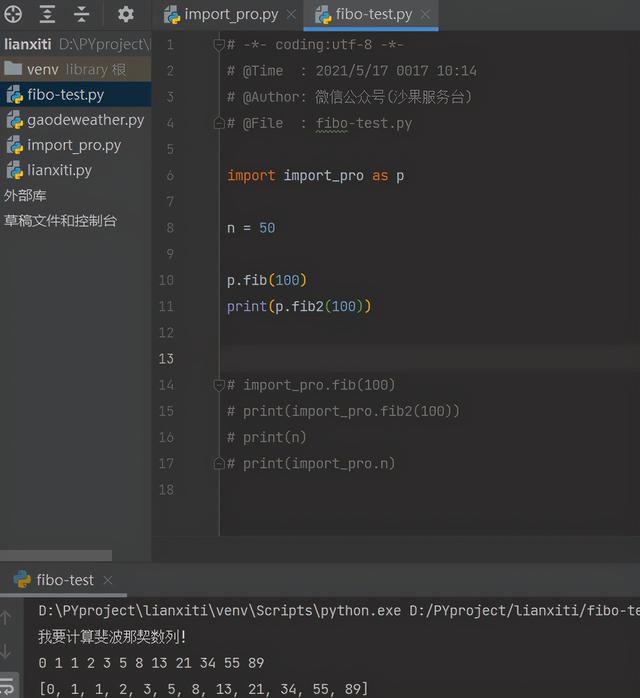640x698 pixels.
Task: Close the fibo-test run tab
Action: coord(108,580)
